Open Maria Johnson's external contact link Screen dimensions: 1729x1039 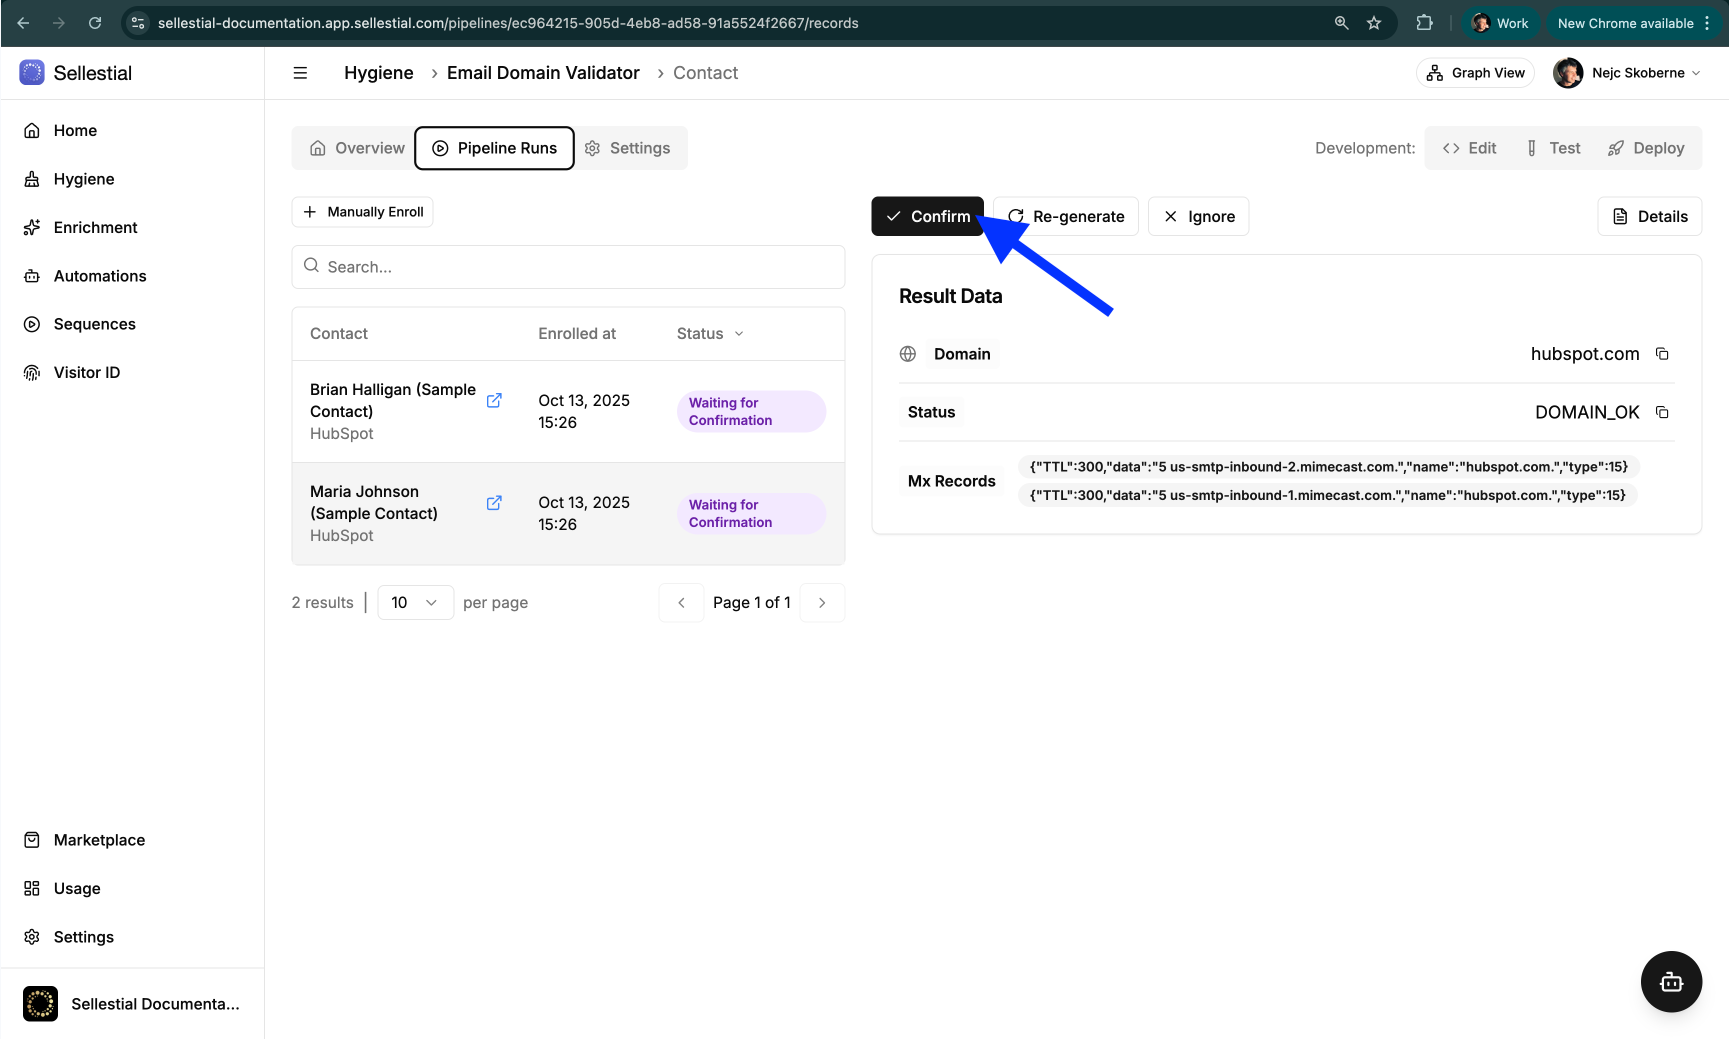(494, 503)
